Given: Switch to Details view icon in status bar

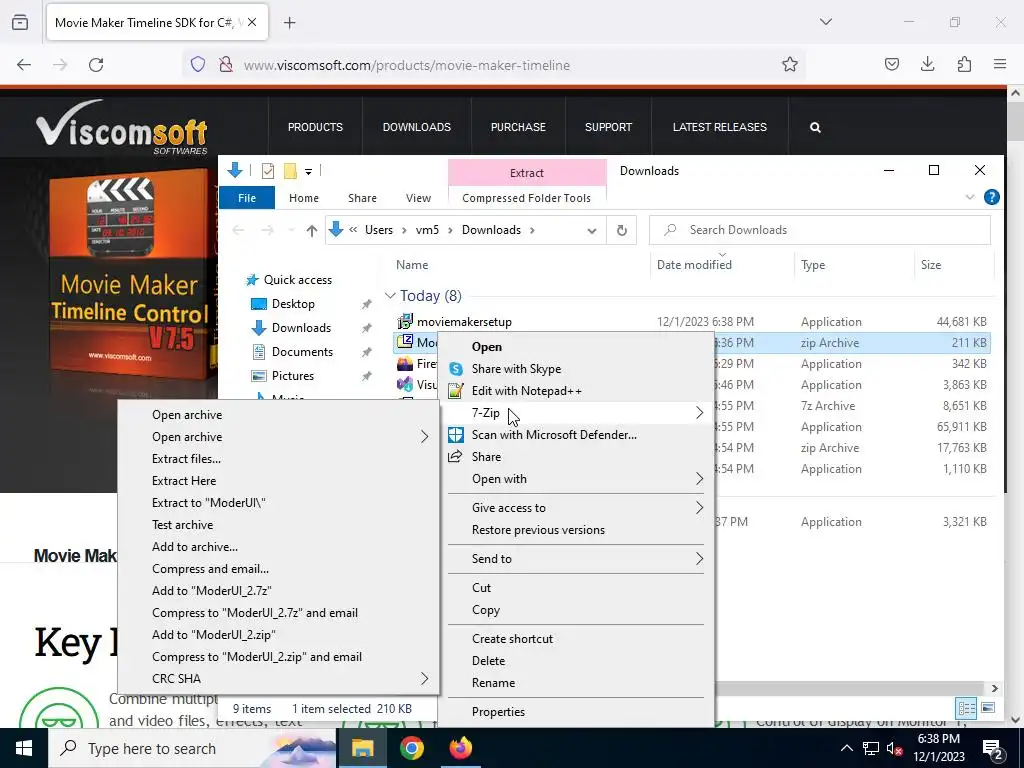Looking at the screenshot, I should tap(966, 708).
